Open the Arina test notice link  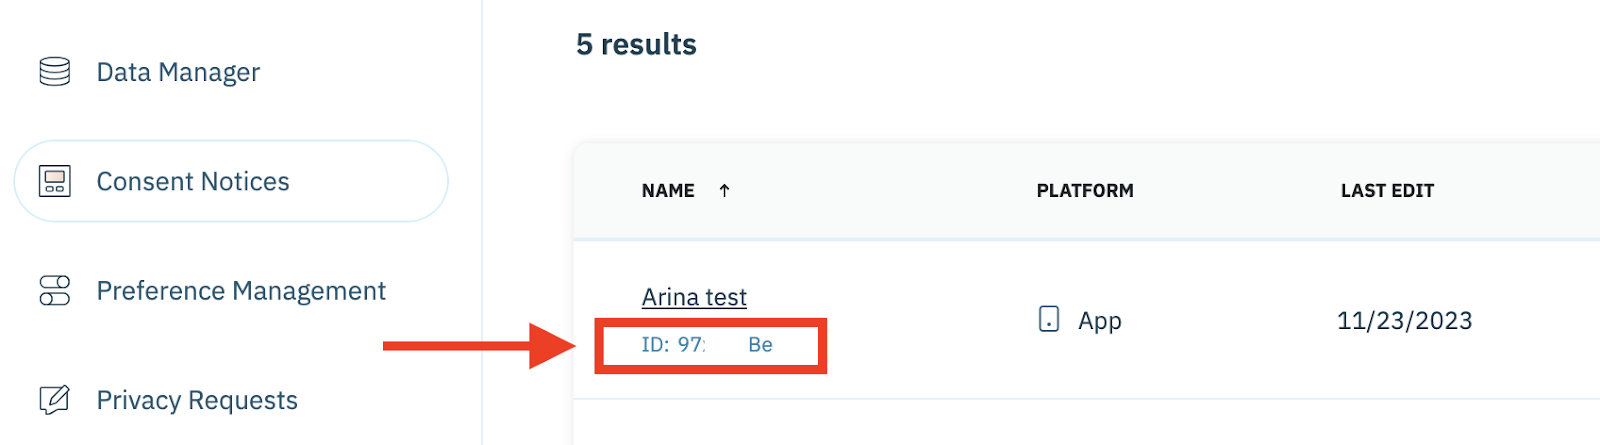[x=694, y=297]
